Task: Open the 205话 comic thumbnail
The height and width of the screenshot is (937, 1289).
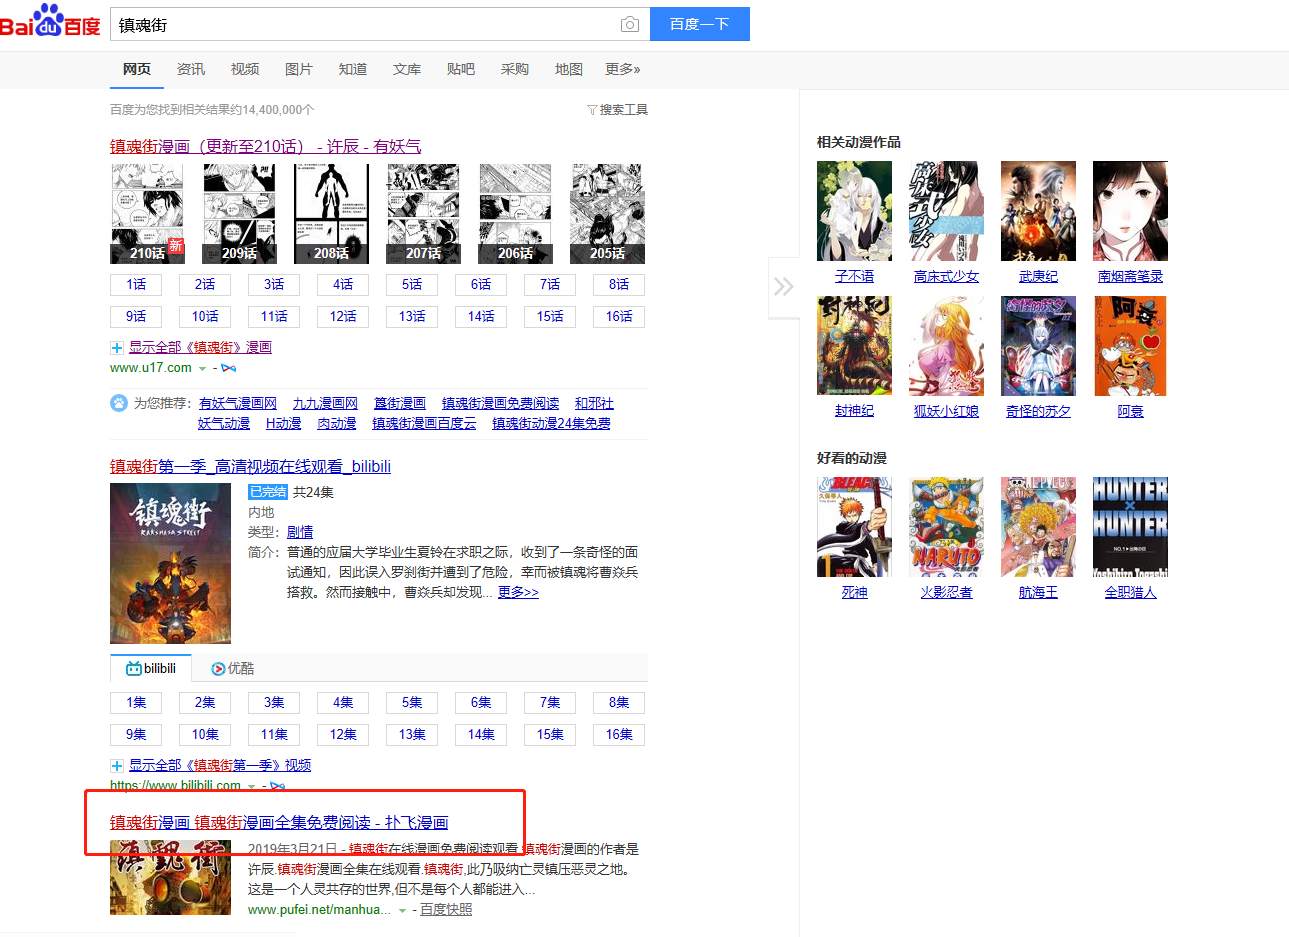Action: [x=607, y=214]
